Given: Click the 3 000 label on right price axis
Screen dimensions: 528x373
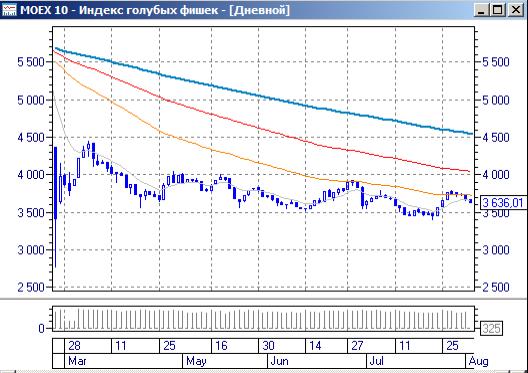Looking at the screenshot, I should (x=496, y=250).
